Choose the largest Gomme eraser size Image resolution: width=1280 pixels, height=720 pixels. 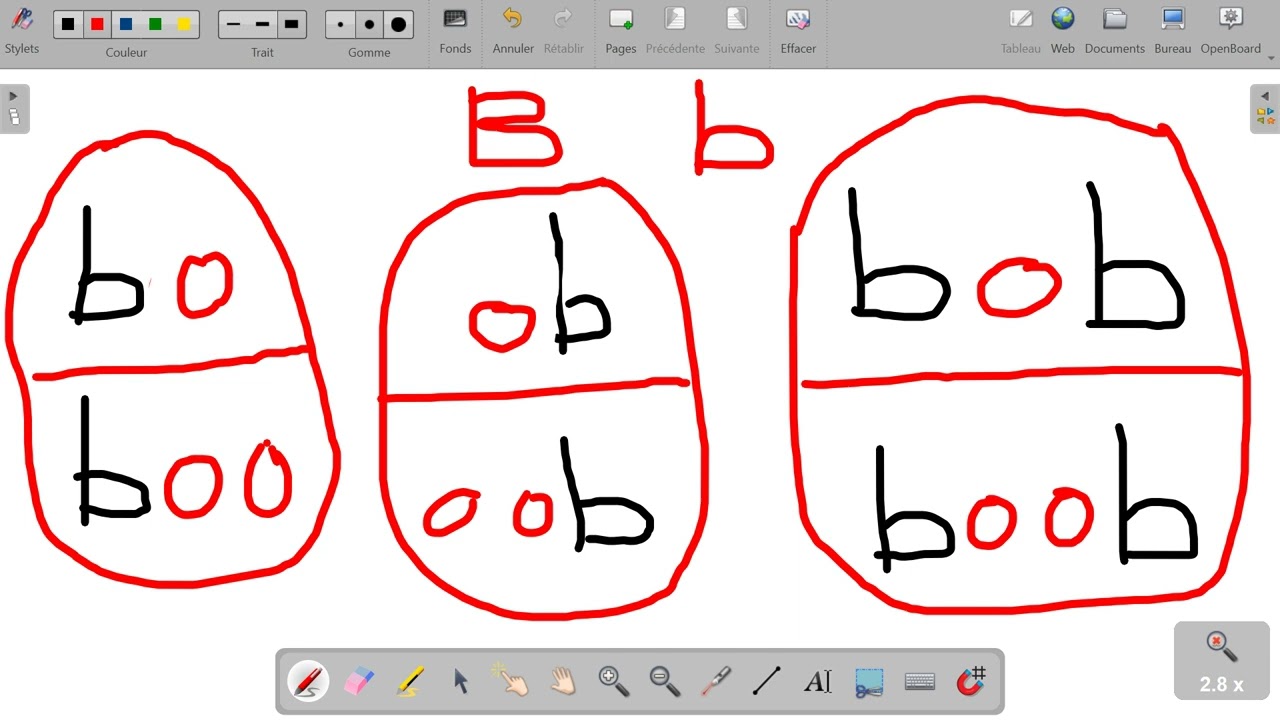point(399,24)
